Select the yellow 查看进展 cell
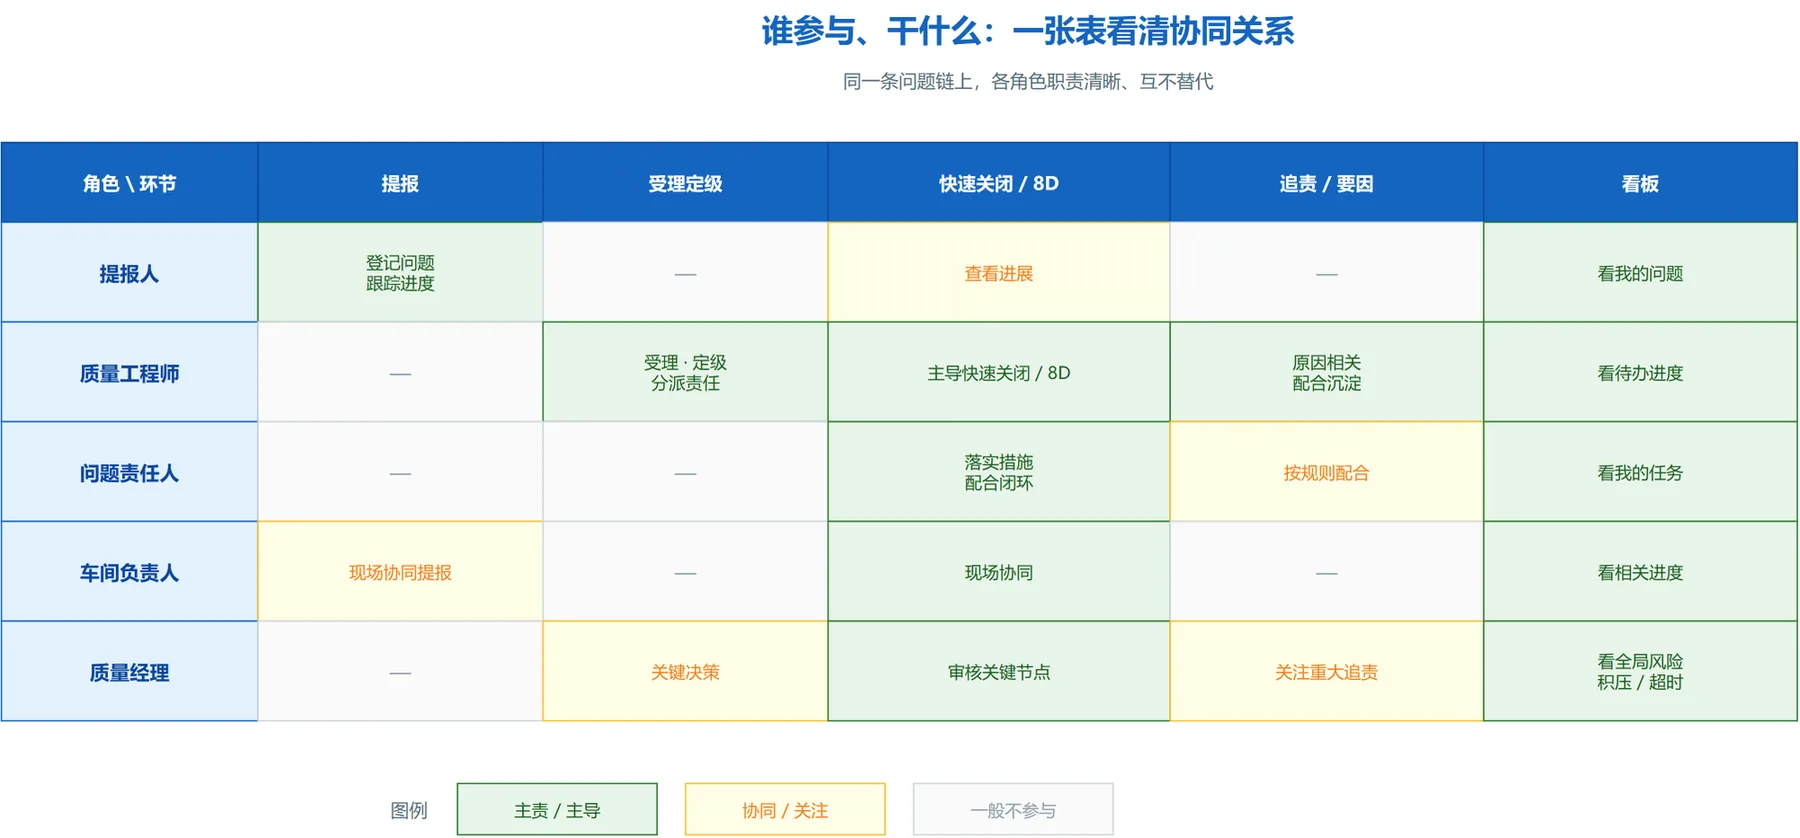Viewport: 1800px width, 838px height. tap(999, 273)
